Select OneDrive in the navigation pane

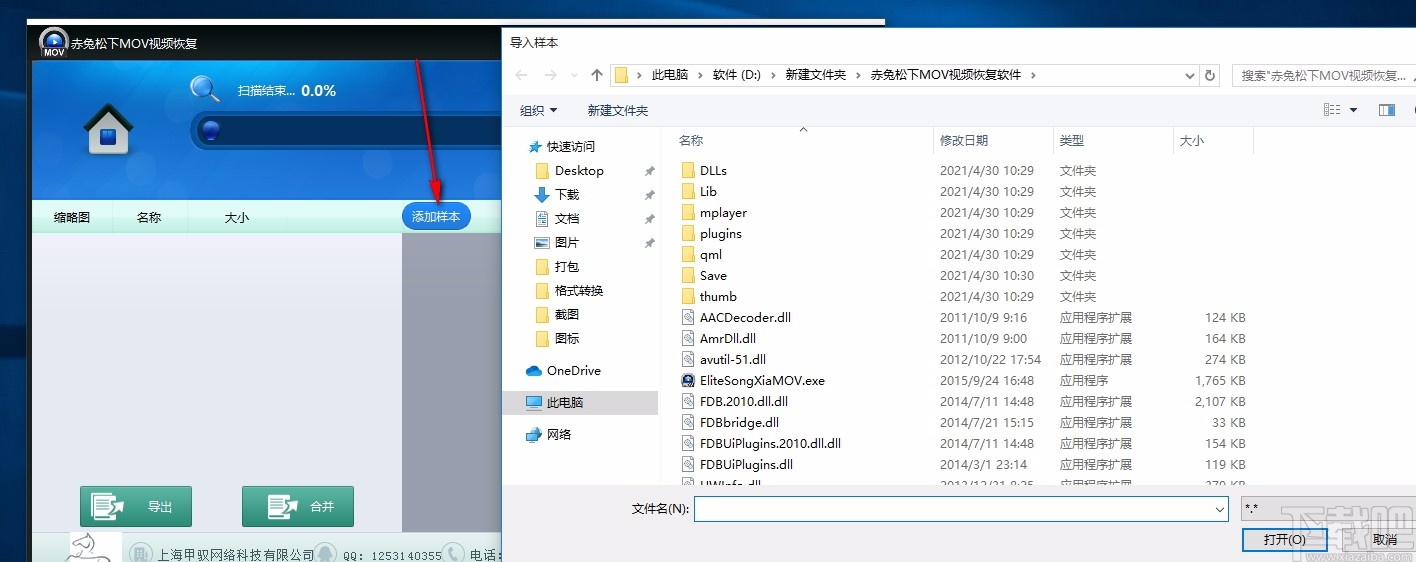point(574,371)
